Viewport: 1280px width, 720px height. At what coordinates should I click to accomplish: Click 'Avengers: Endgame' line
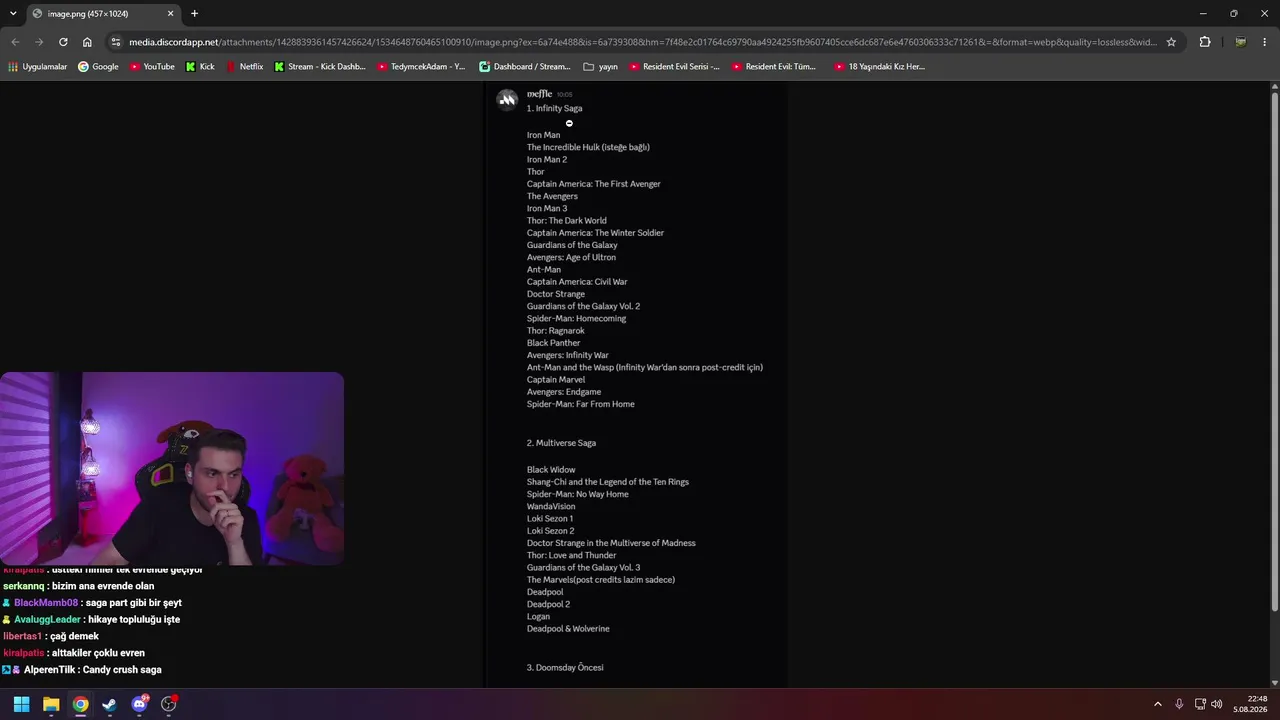(564, 392)
